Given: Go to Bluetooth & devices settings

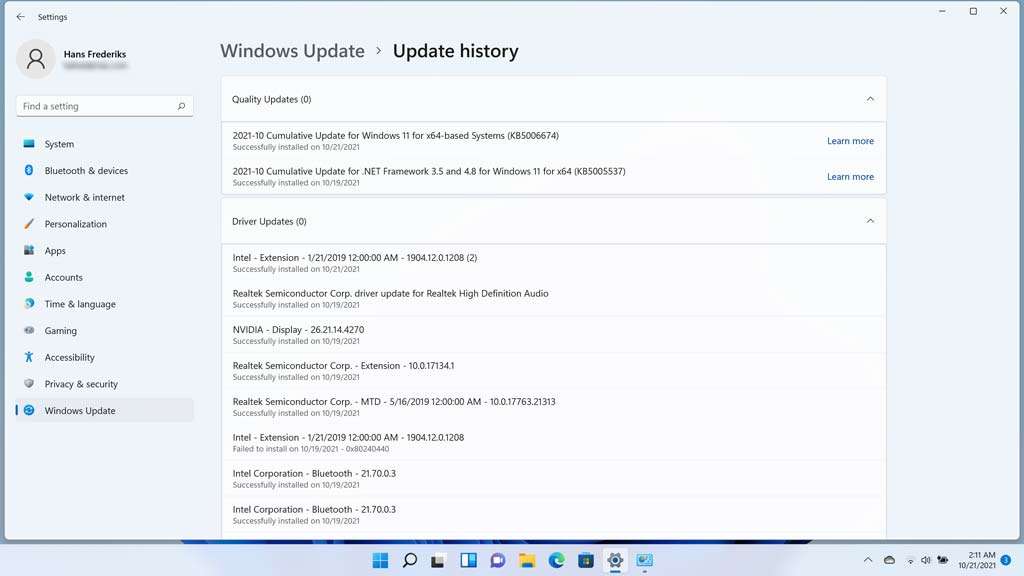Looking at the screenshot, I should 104,170.
